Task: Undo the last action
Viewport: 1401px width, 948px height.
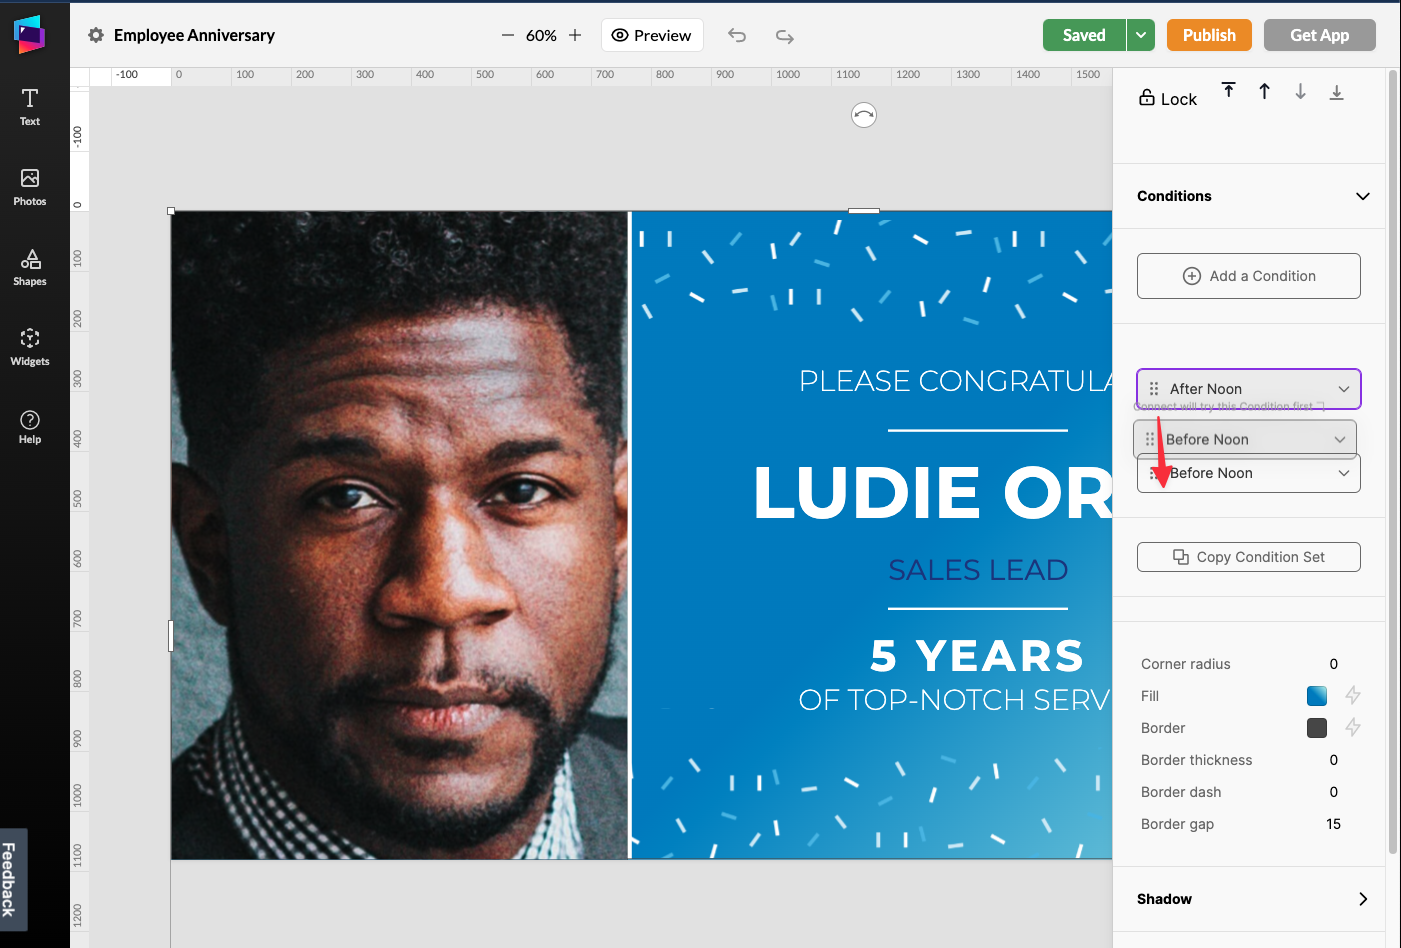Action: click(x=737, y=36)
